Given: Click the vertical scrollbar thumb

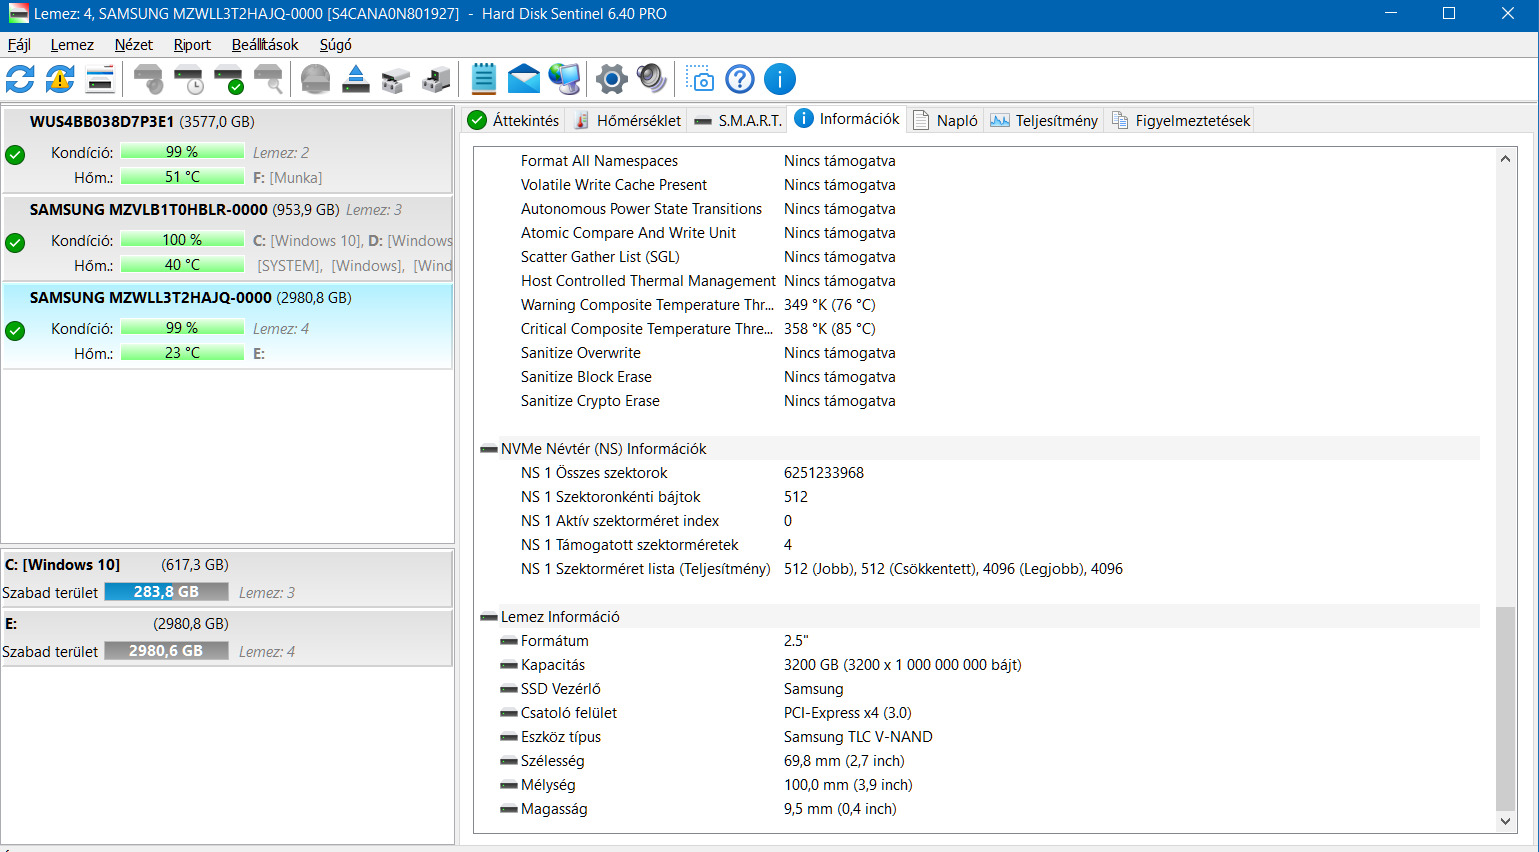Looking at the screenshot, I should point(1505,708).
